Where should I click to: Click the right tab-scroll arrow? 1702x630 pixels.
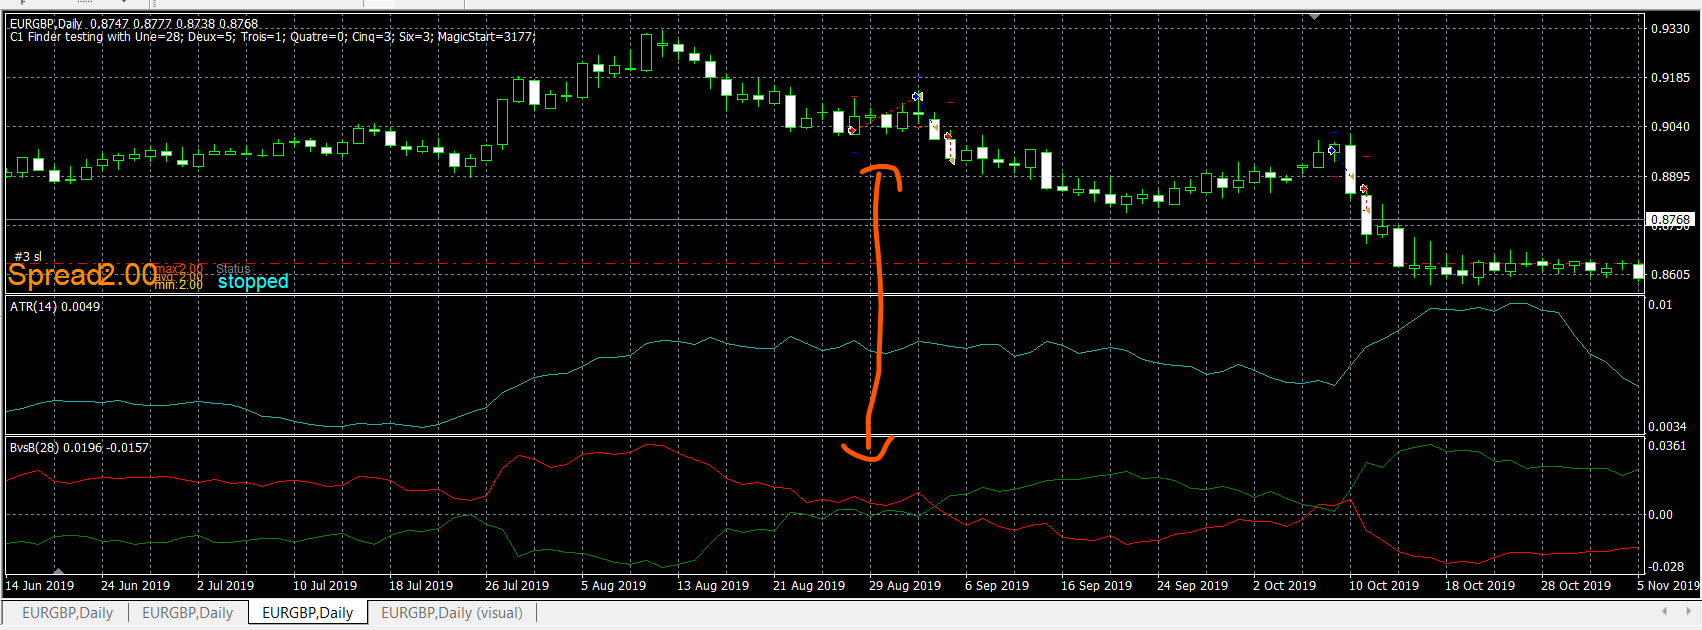point(1691,611)
